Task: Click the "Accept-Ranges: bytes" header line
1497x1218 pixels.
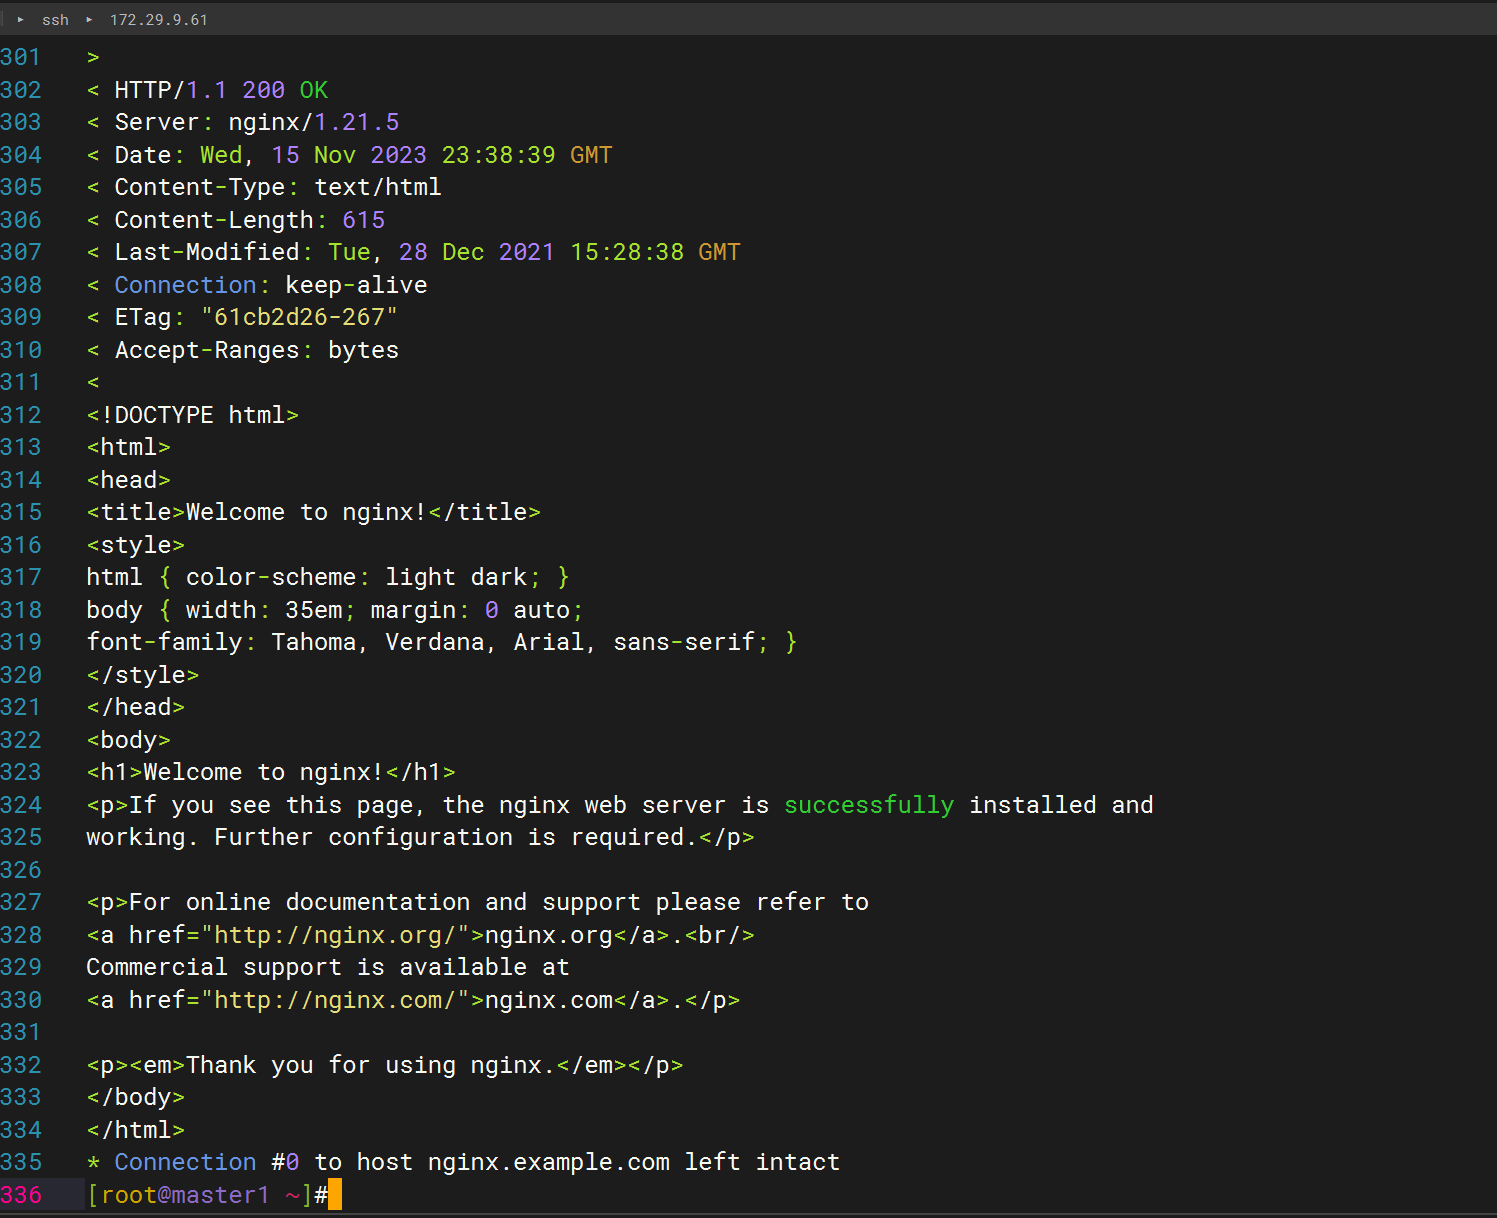Action: (x=243, y=350)
